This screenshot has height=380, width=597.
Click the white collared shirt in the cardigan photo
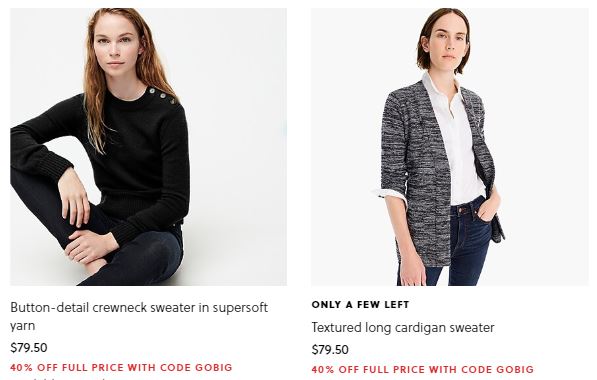(457, 141)
